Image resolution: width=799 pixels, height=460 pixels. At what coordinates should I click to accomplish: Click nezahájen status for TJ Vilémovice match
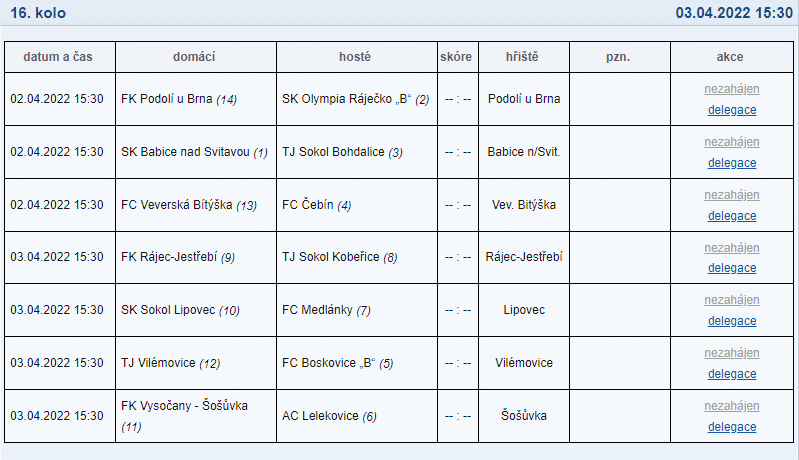tap(732, 353)
